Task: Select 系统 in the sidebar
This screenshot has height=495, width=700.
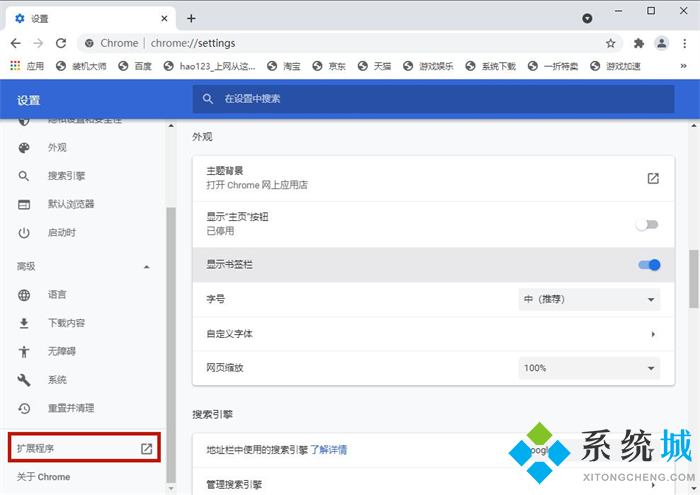Action: 57,380
